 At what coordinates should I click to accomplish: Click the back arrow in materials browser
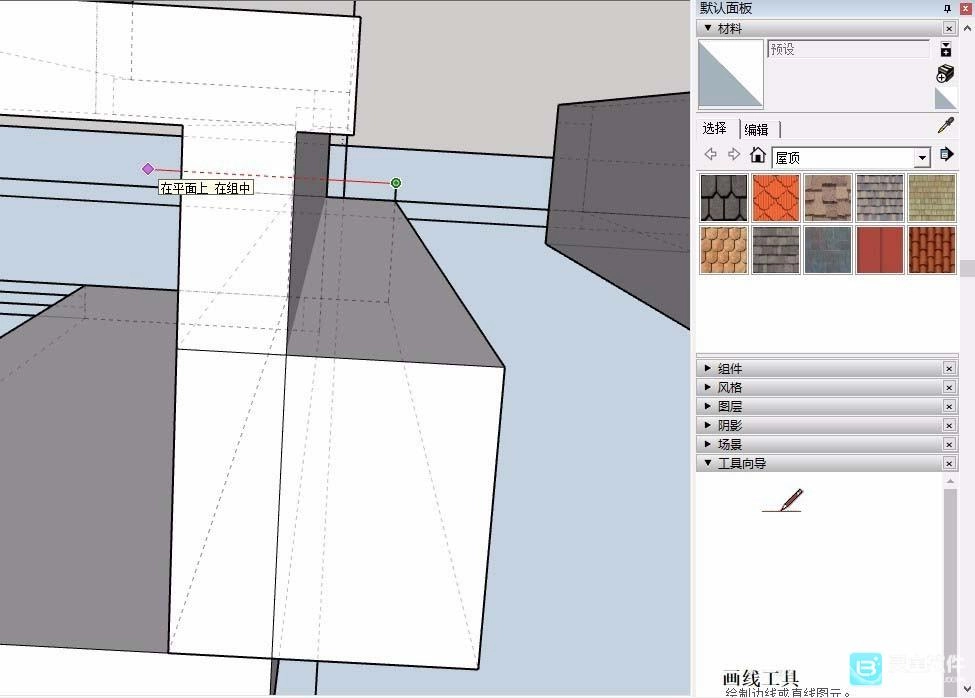(x=711, y=155)
